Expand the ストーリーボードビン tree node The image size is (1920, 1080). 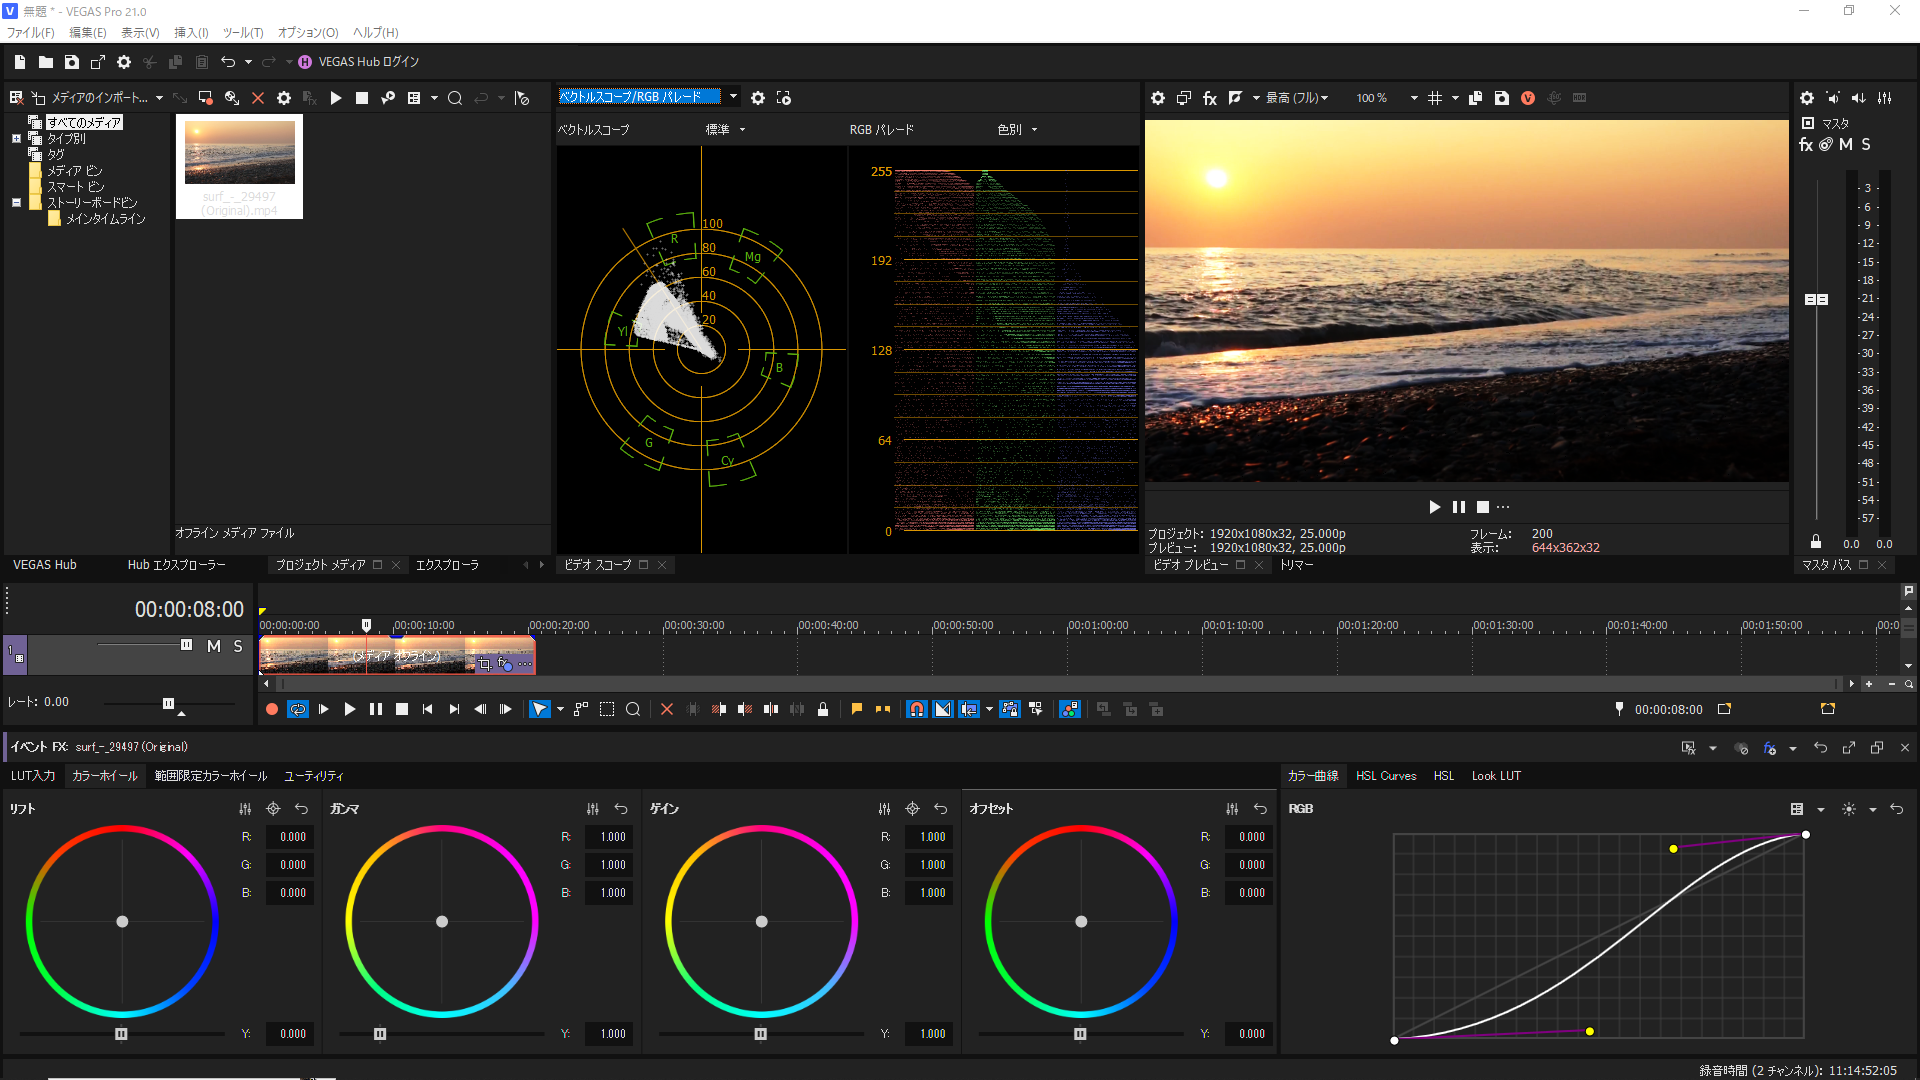point(16,203)
